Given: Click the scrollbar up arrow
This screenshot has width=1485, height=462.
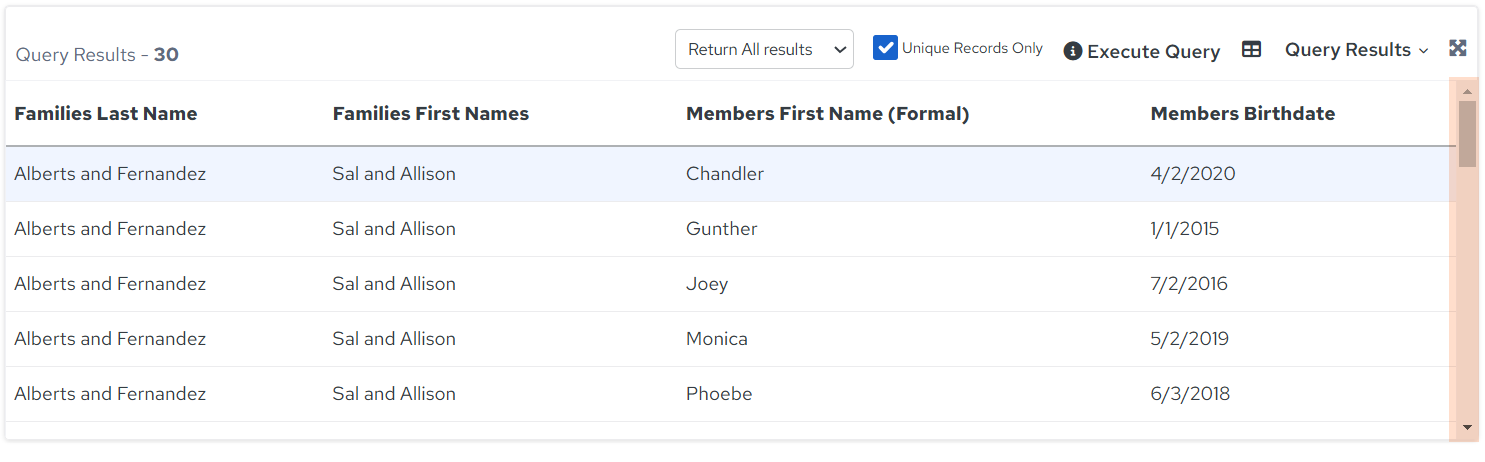Looking at the screenshot, I should [1467, 91].
